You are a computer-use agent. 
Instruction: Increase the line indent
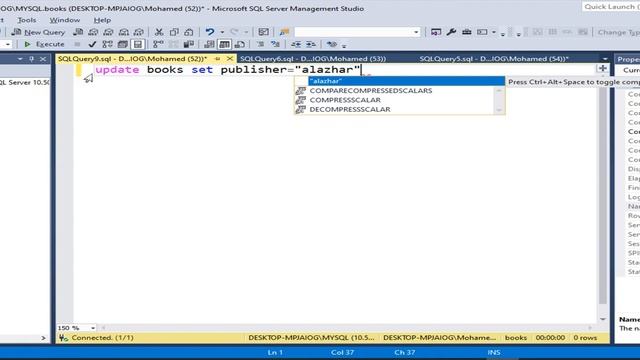tap(311, 44)
